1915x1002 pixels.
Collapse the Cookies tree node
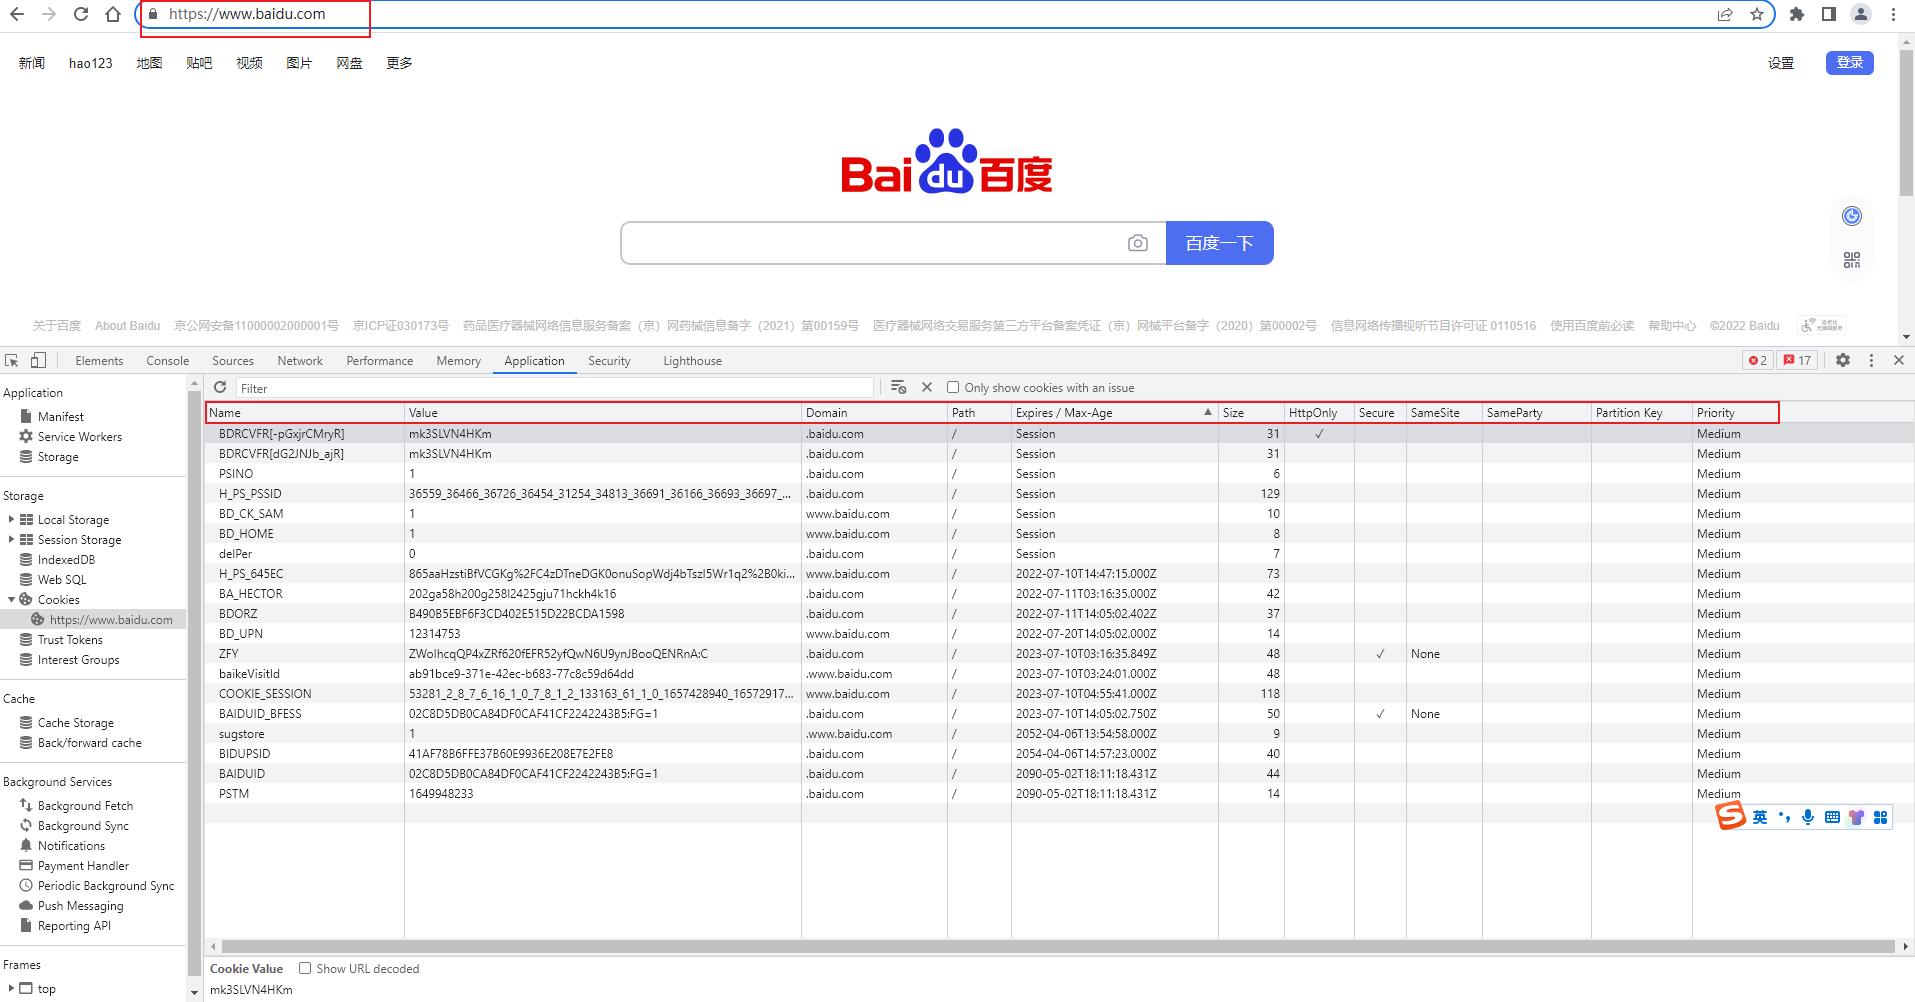pos(11,600)
